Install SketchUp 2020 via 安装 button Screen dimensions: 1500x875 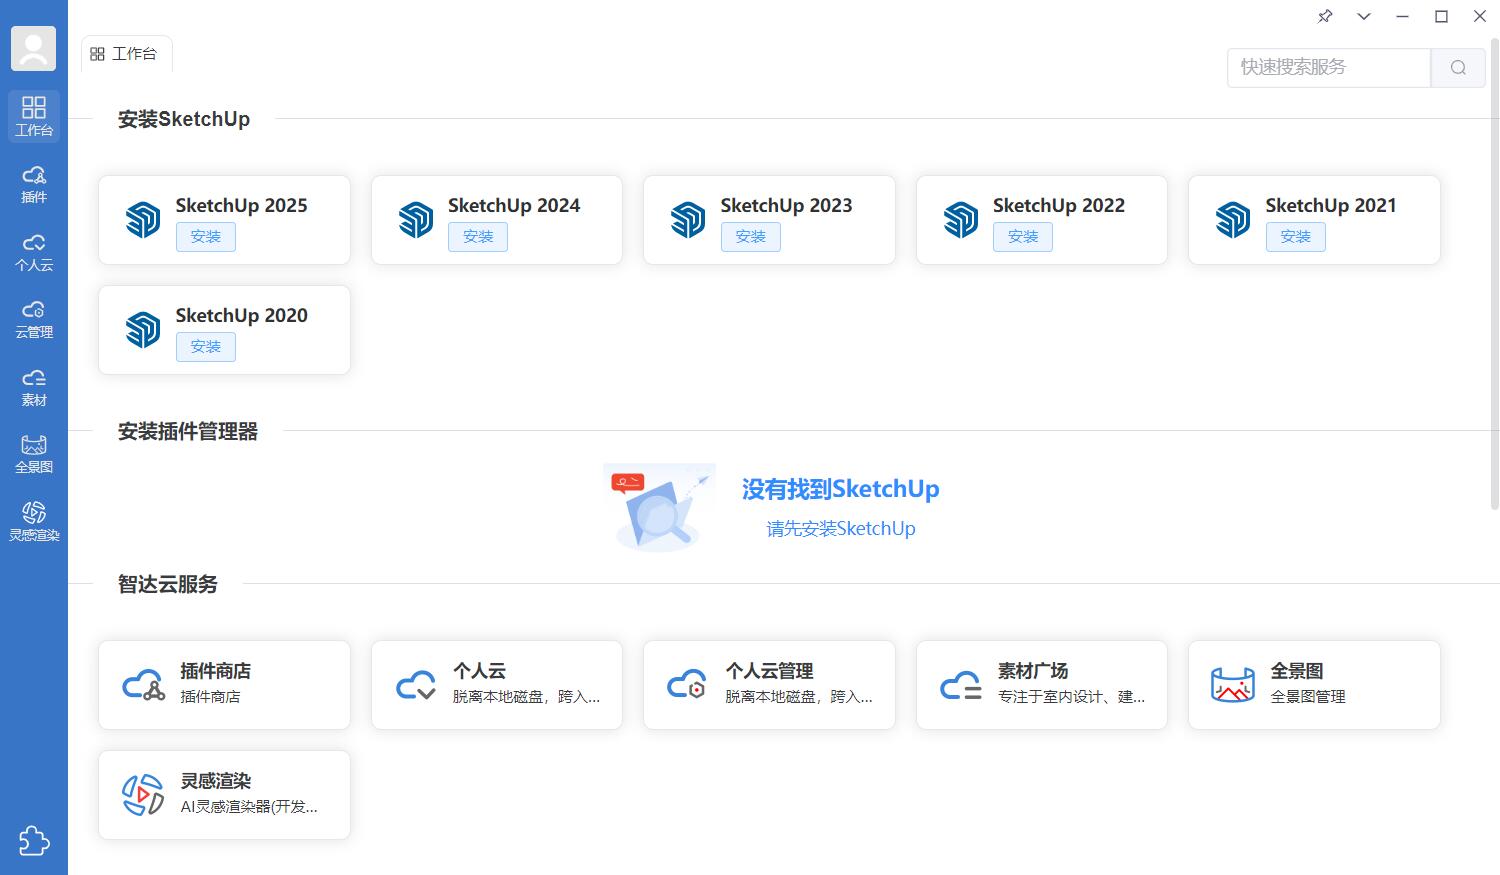click(x=206, y=347)
